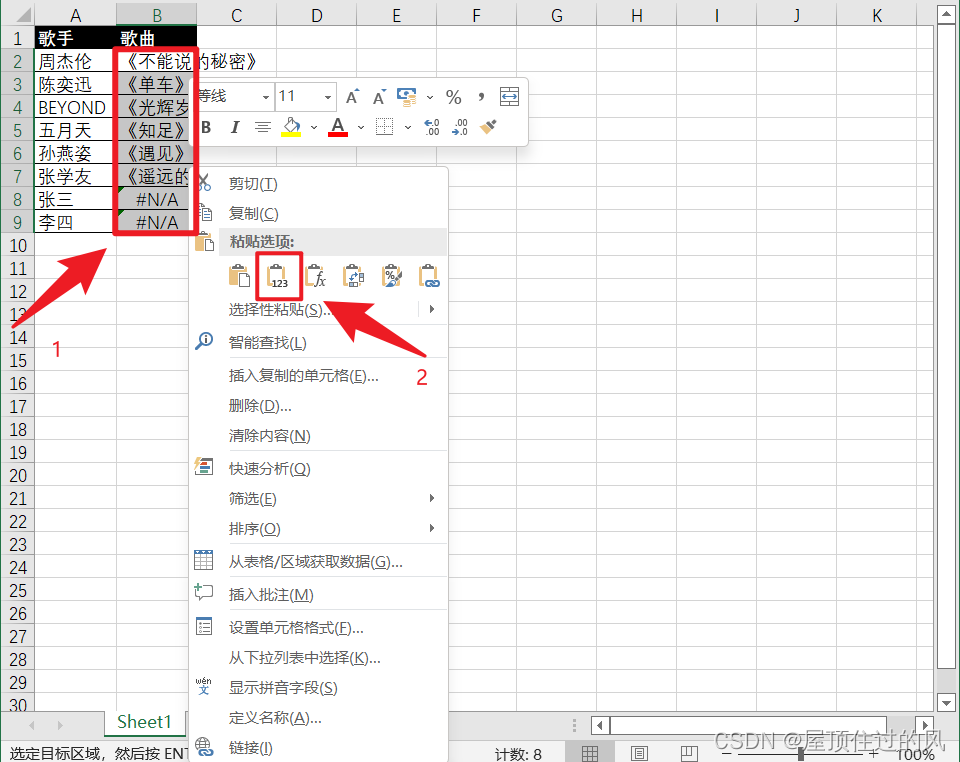Image resolution: width=960 pixels, height=762 pixels.
Task: Expand the 选择性粘贴 submenu arrow
Action: click(432, 309)
